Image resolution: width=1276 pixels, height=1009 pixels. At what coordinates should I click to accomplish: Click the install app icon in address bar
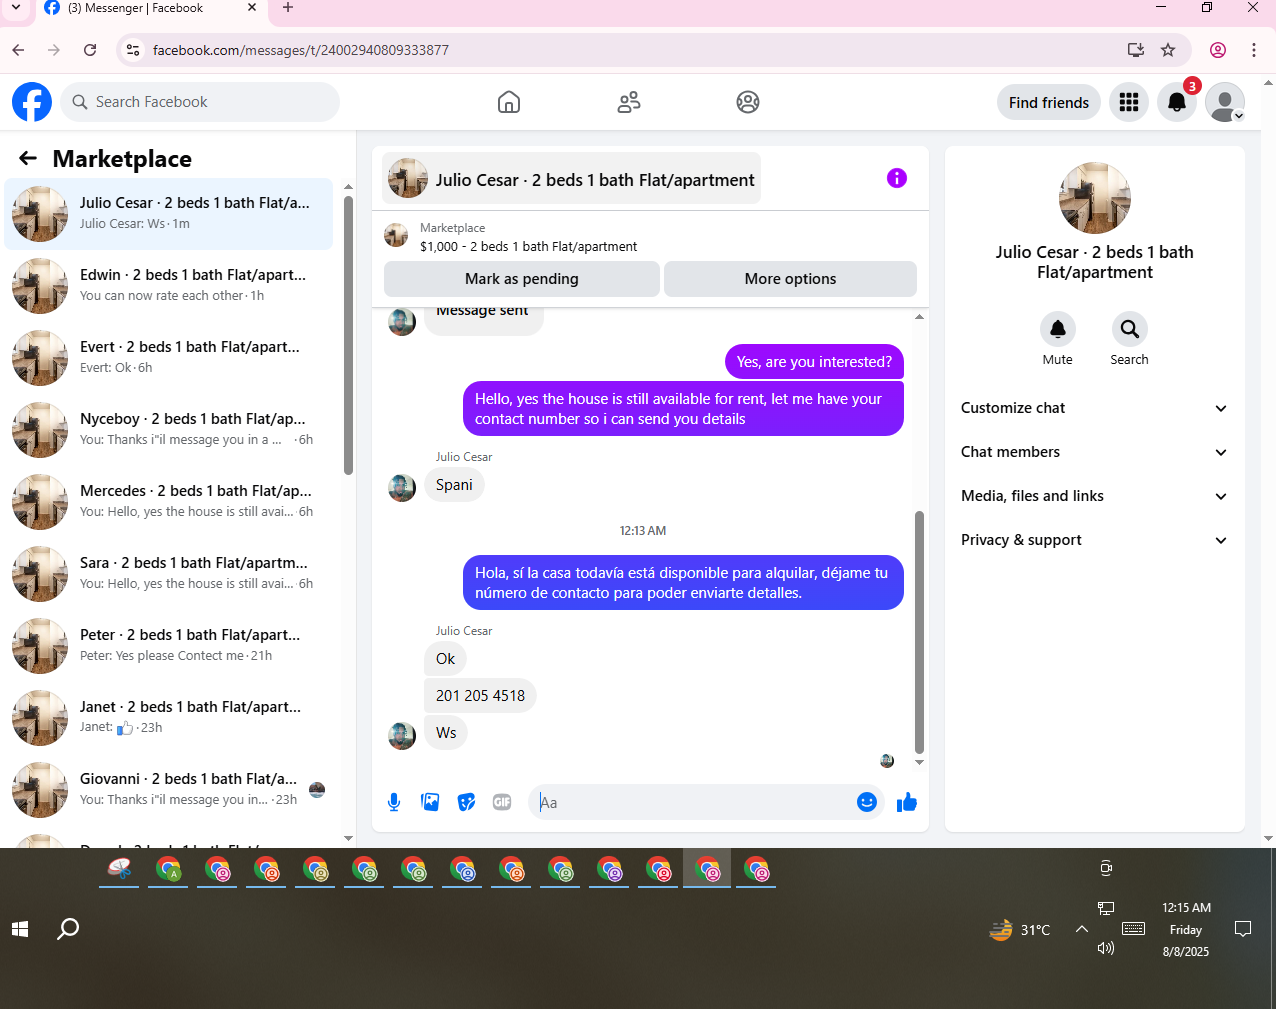(1135, 50)
